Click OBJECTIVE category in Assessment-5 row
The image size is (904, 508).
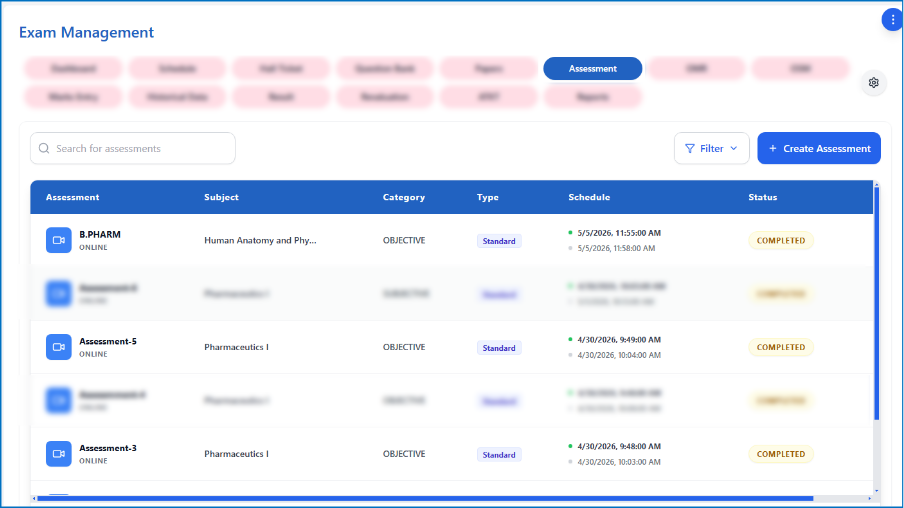(x=404, y=347)
